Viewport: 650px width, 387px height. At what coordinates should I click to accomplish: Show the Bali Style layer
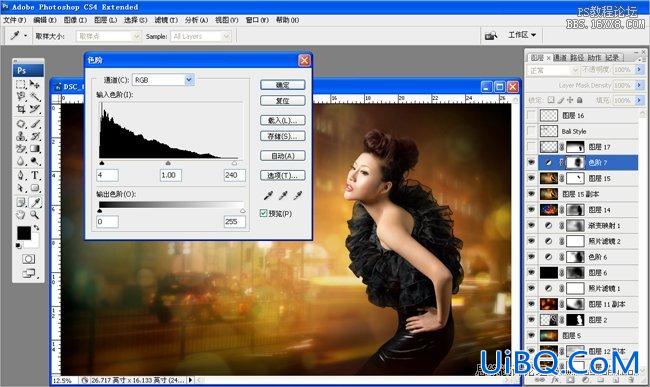tap(531, 131)
